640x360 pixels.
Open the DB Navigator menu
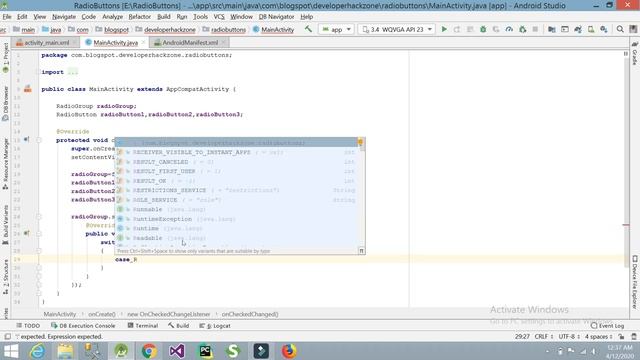click(x=276, y=17)
